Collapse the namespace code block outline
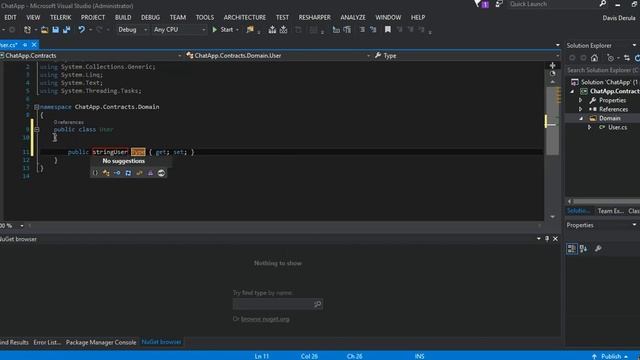Viewport: 640px width, 360px height. (37, 107)
